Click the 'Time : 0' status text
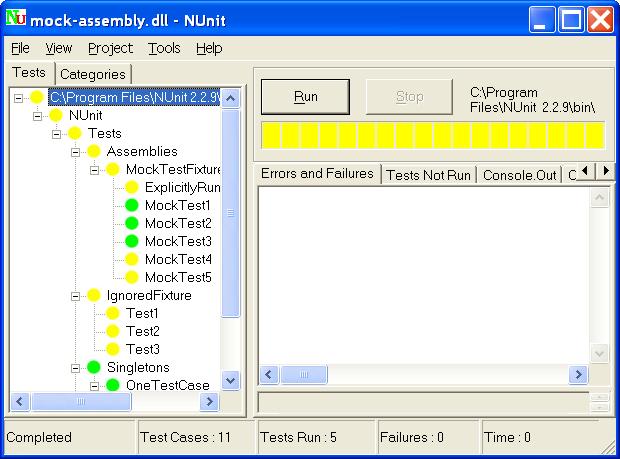This screenshot has height=459, width=620. pos(507,437)
